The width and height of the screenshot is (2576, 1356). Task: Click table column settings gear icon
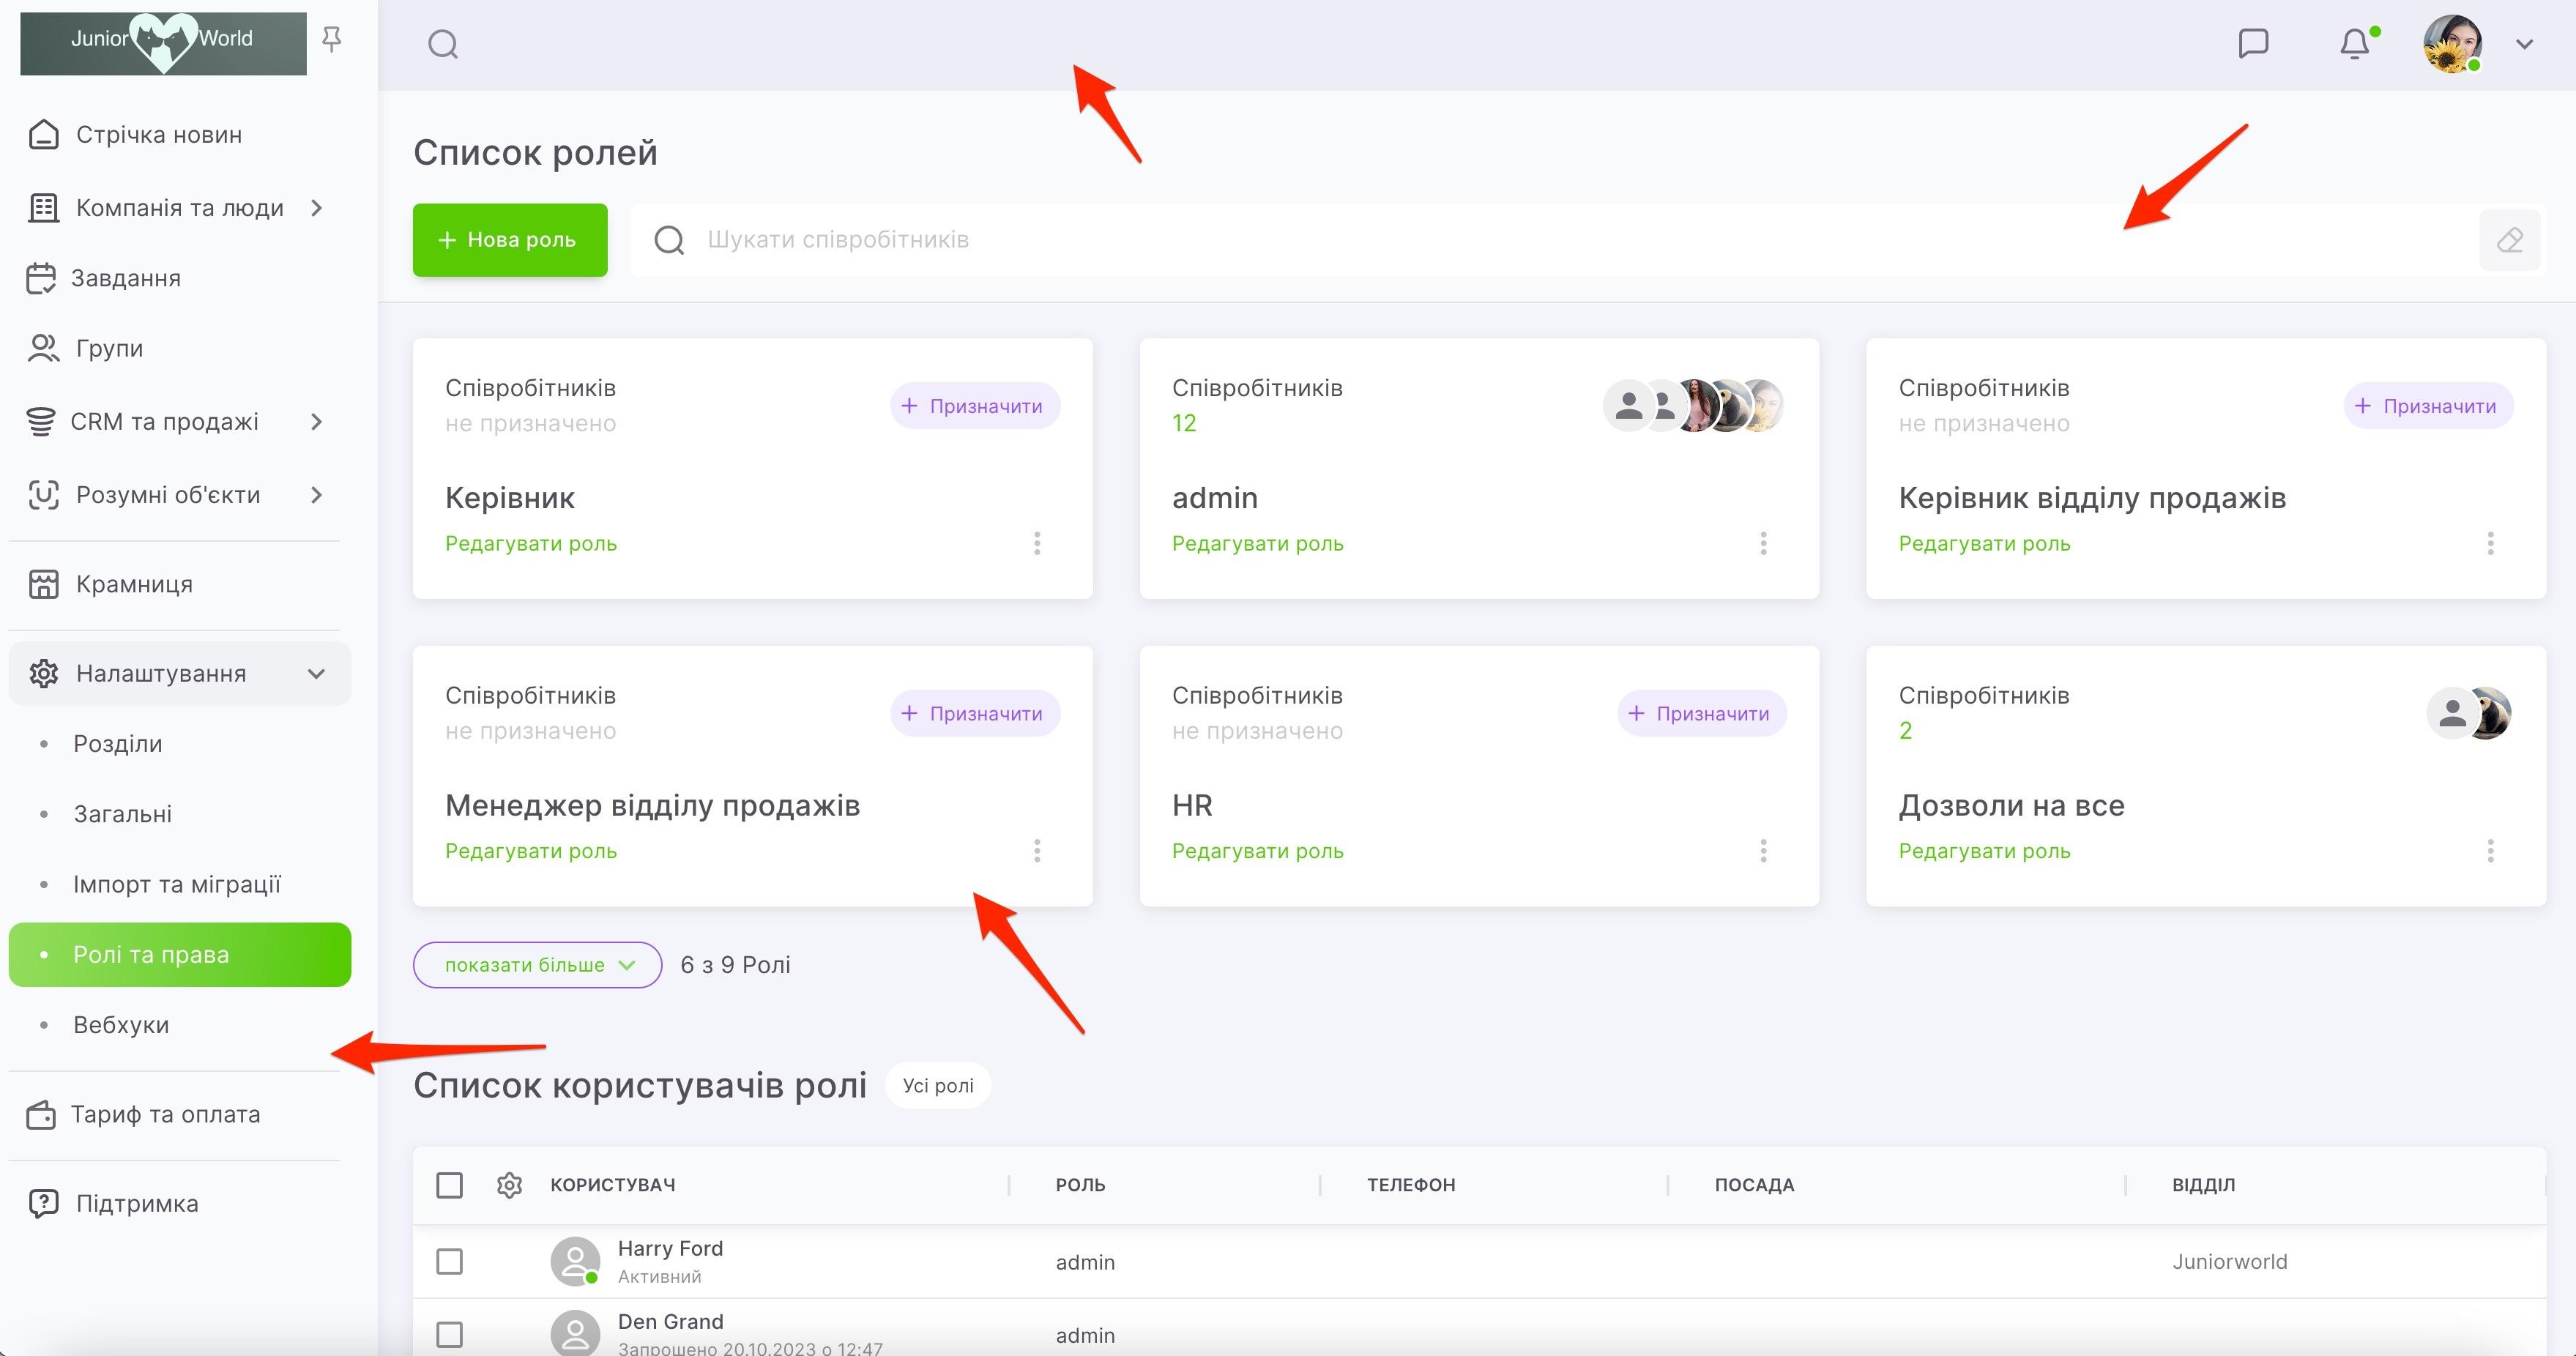[x=509, y=1185]
